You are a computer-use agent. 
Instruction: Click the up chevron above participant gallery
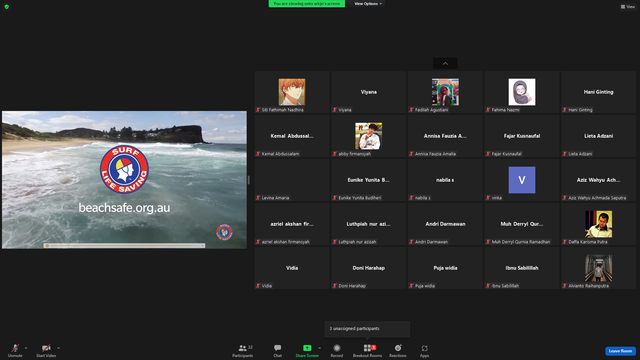point(445,64)
